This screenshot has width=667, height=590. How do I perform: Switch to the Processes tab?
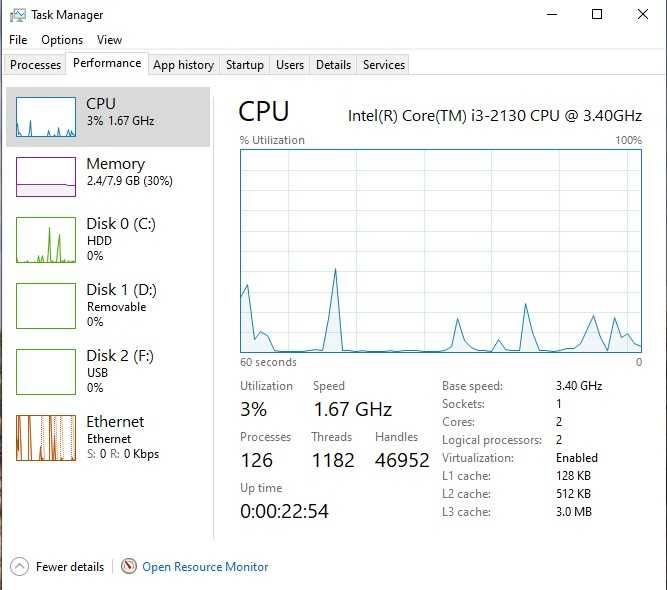35,65
